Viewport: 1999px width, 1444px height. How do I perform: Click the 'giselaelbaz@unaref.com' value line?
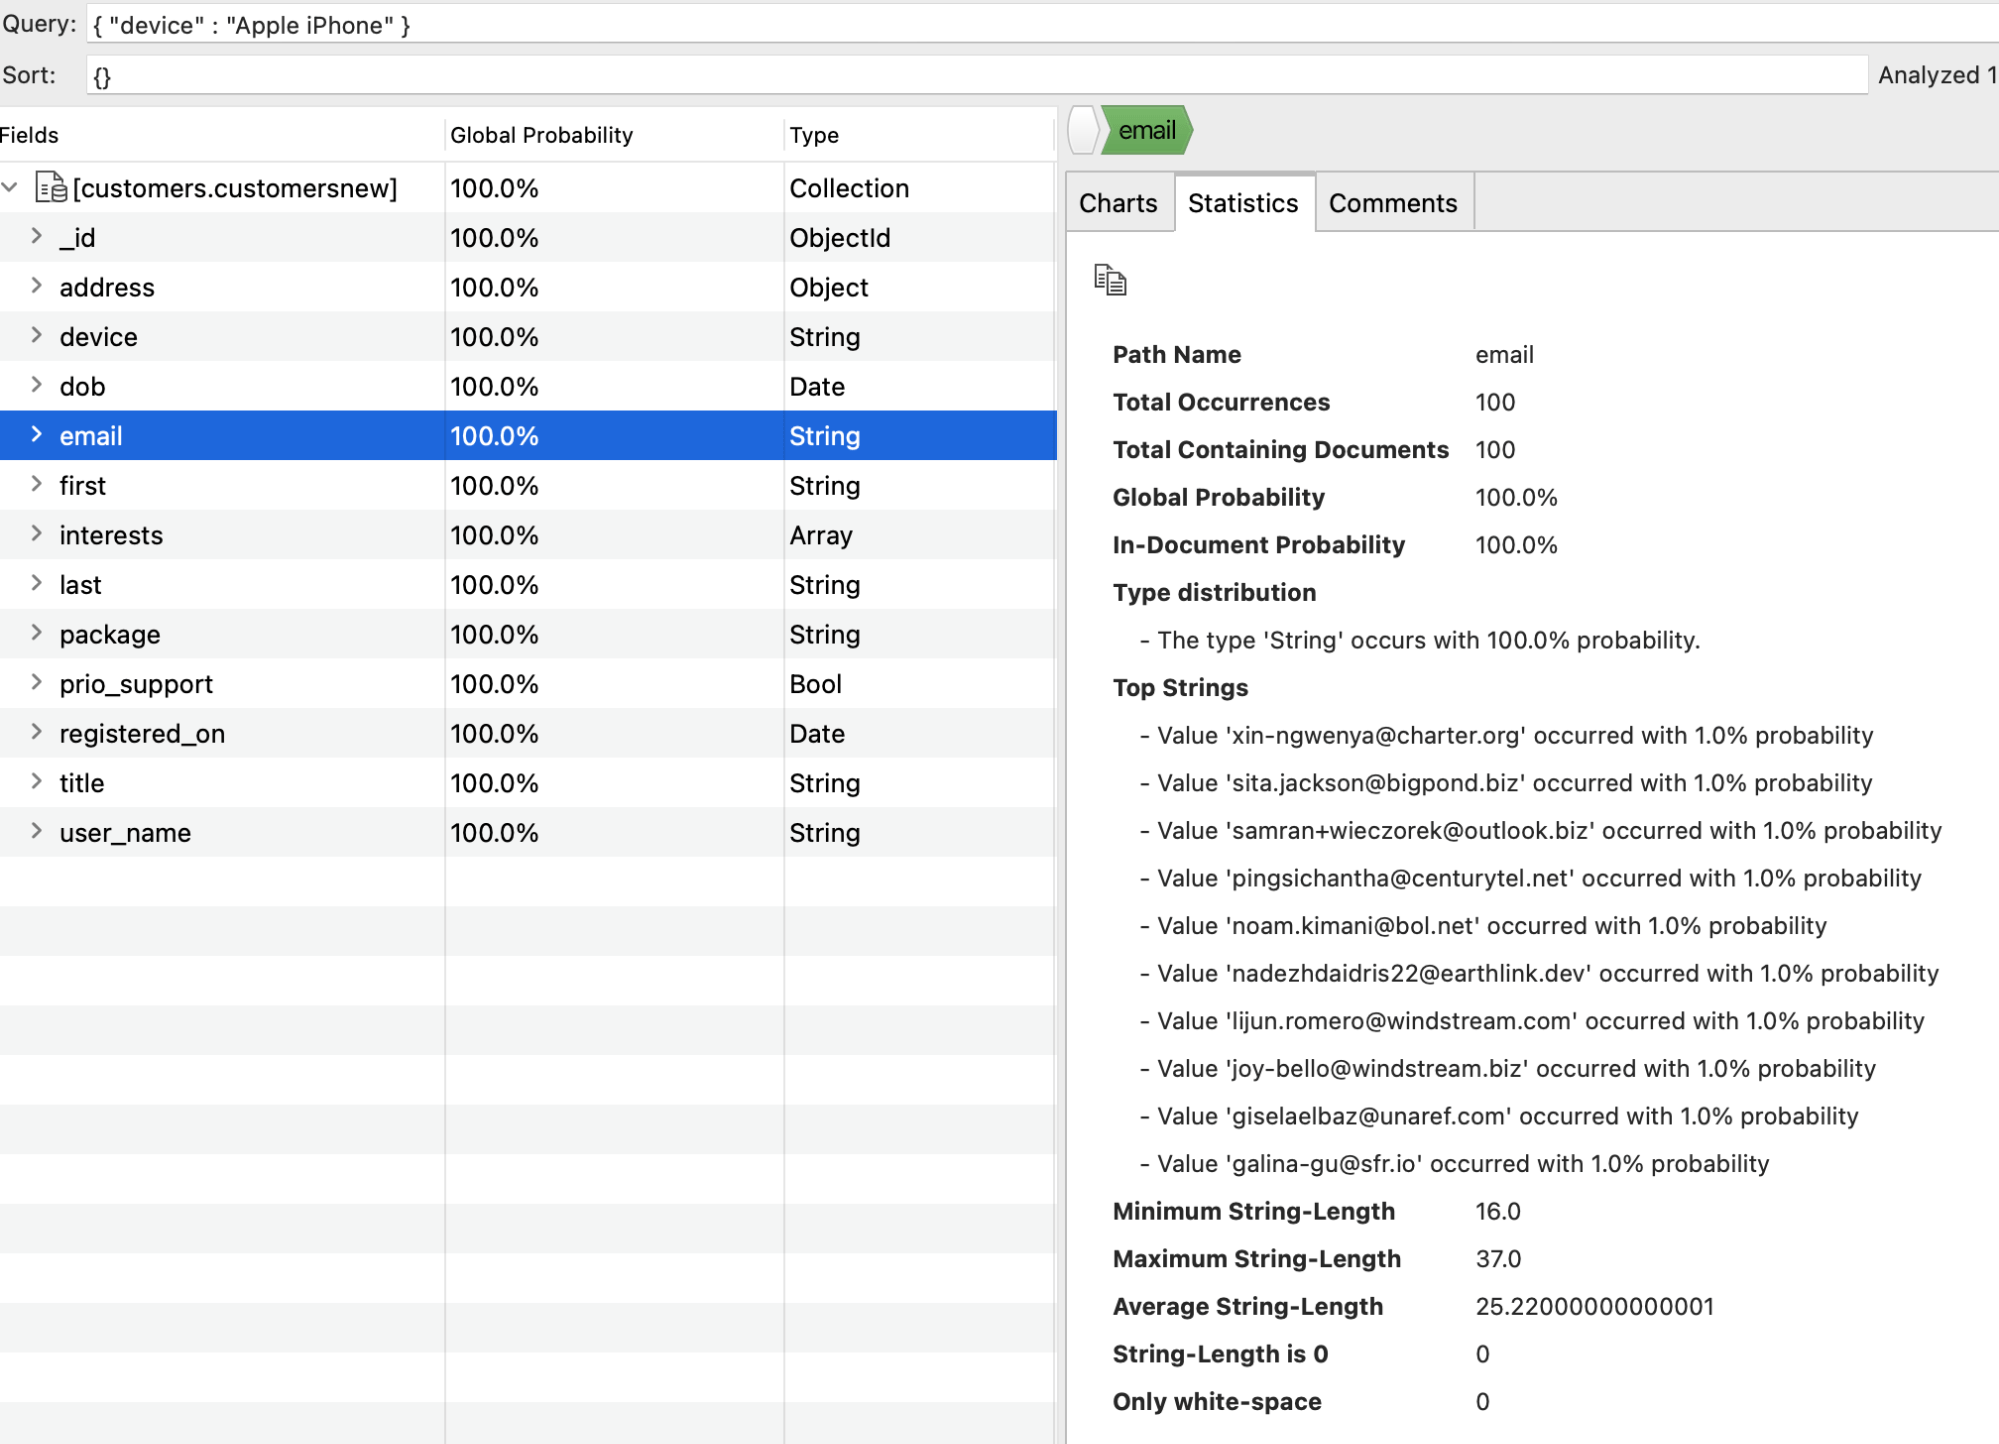point(1499,1116)
